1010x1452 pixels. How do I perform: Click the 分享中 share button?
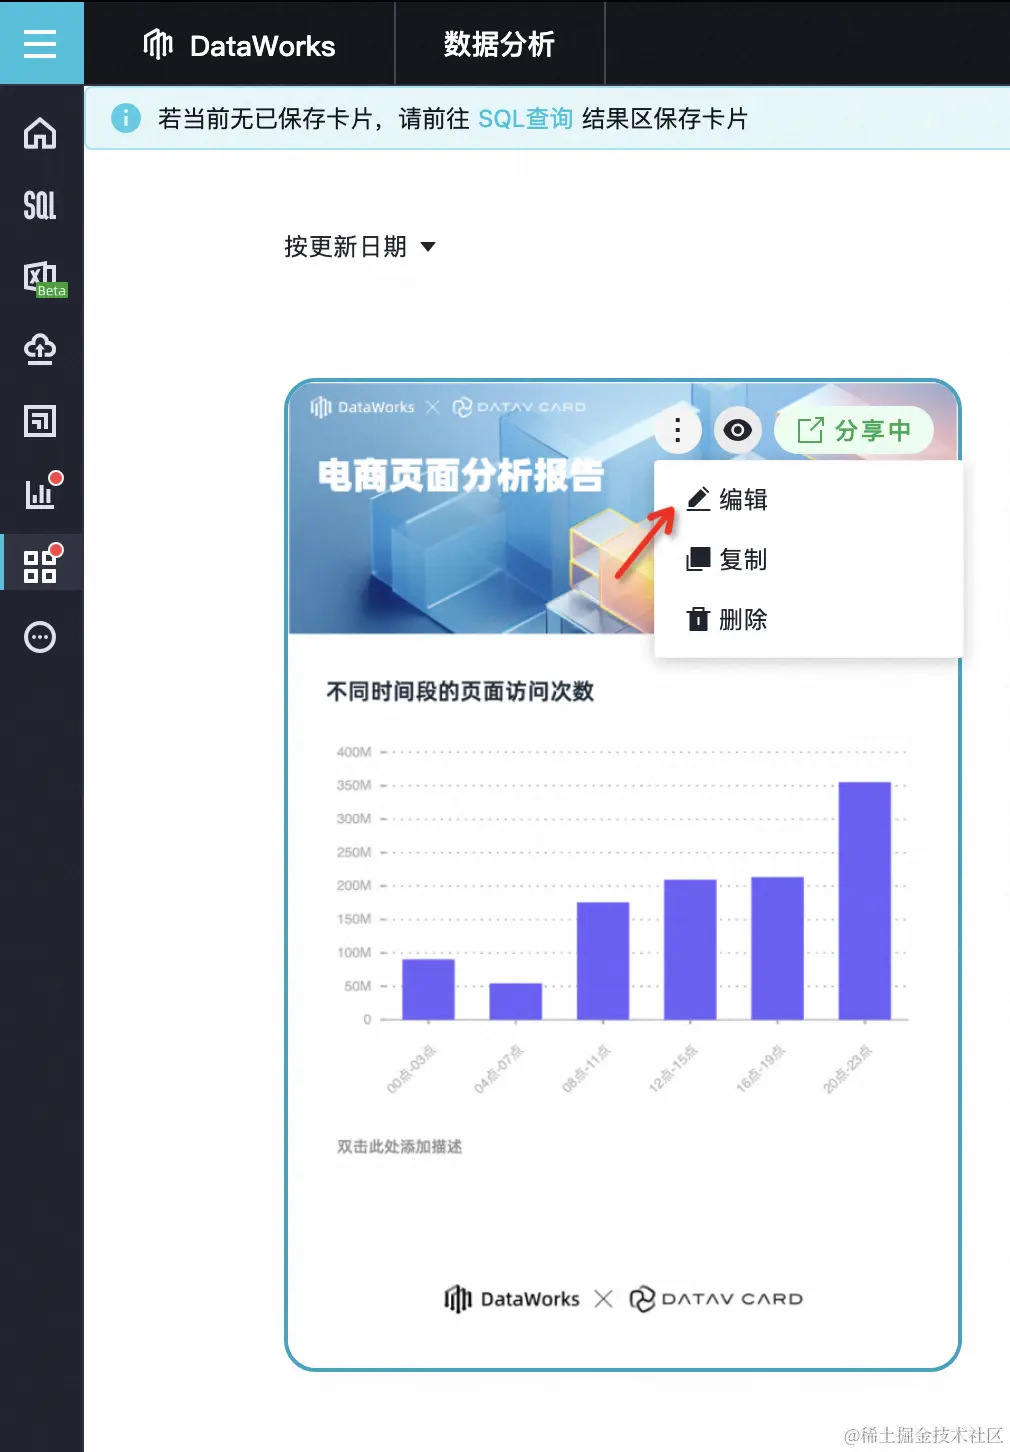(854, 430)
